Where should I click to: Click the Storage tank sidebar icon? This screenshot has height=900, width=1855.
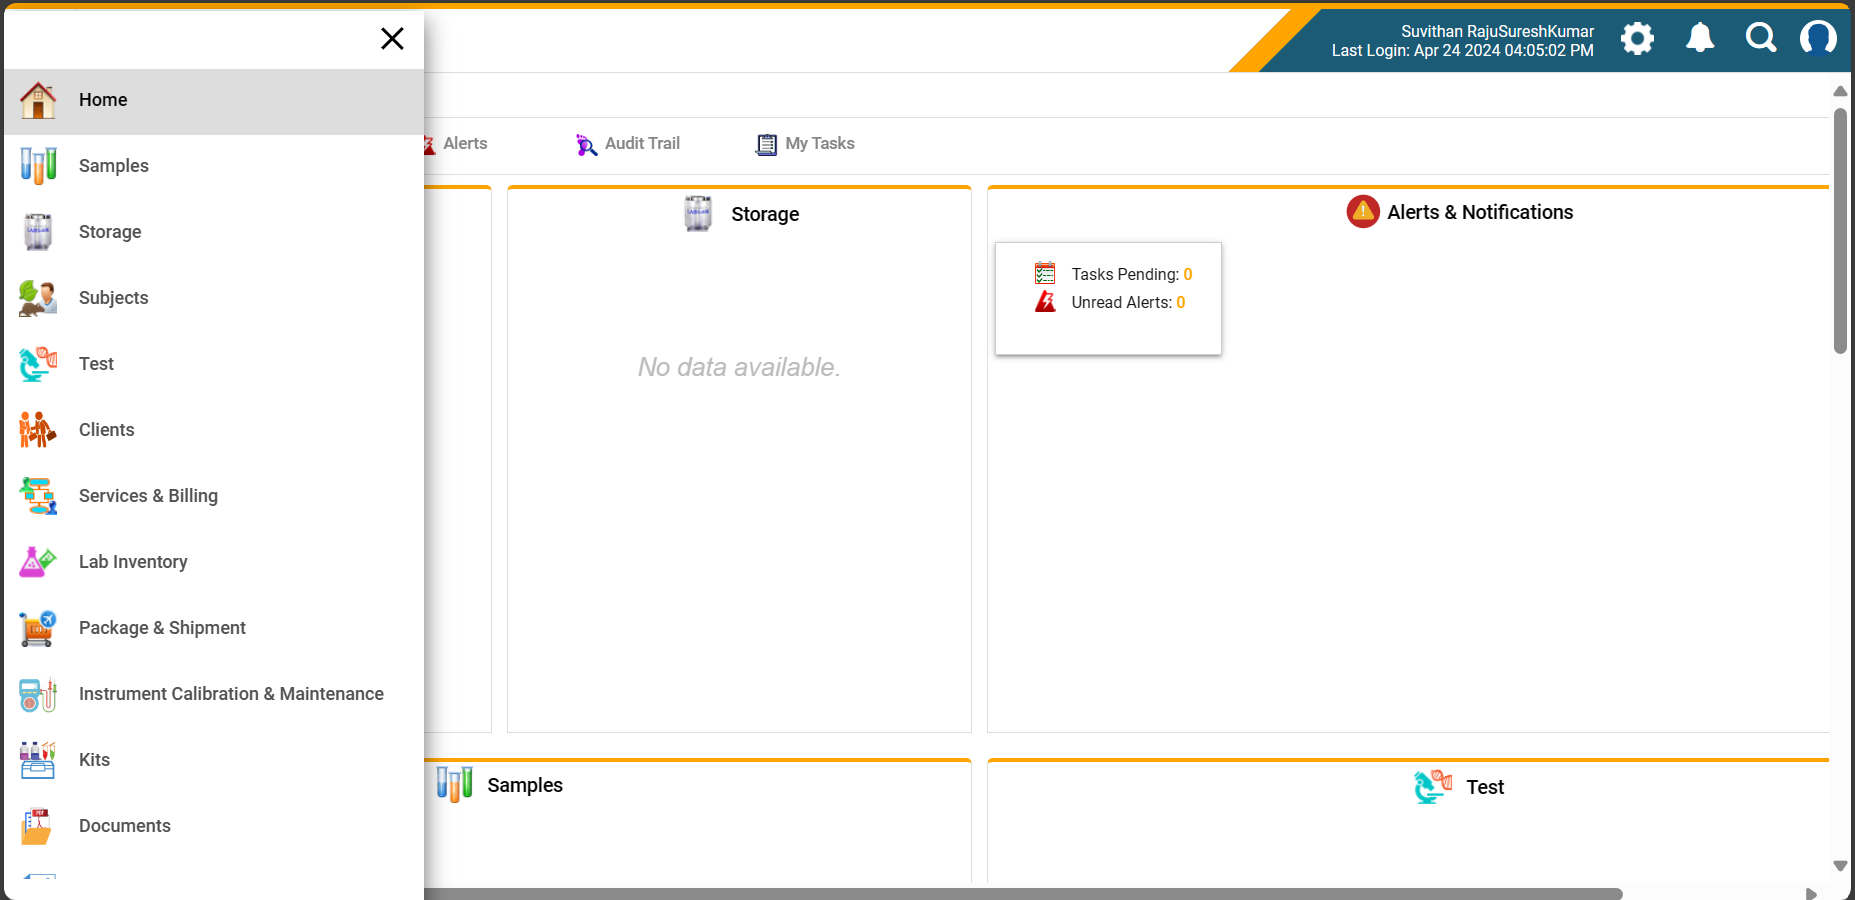point(38,232)
